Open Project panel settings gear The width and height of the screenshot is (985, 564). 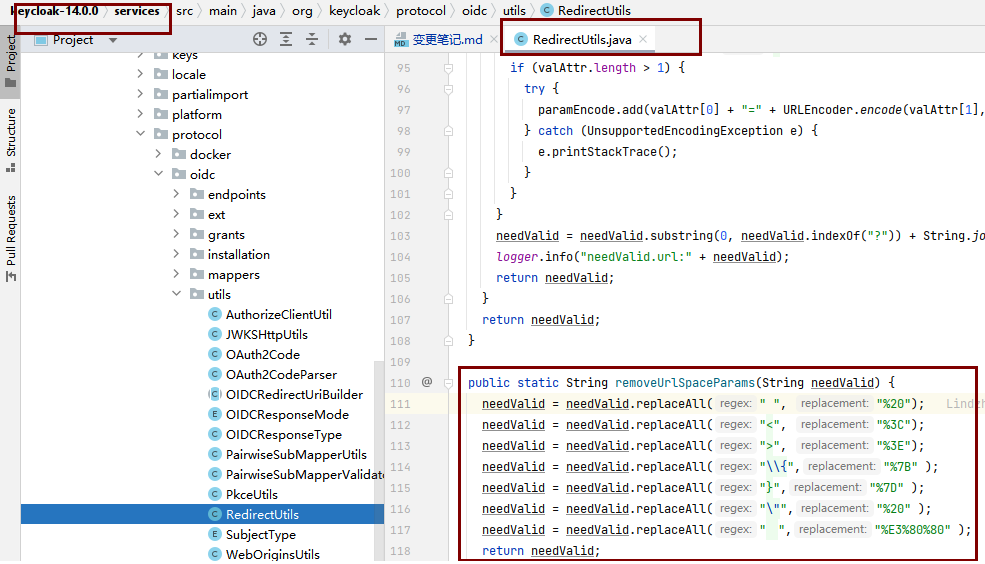(x=344, y=40)
